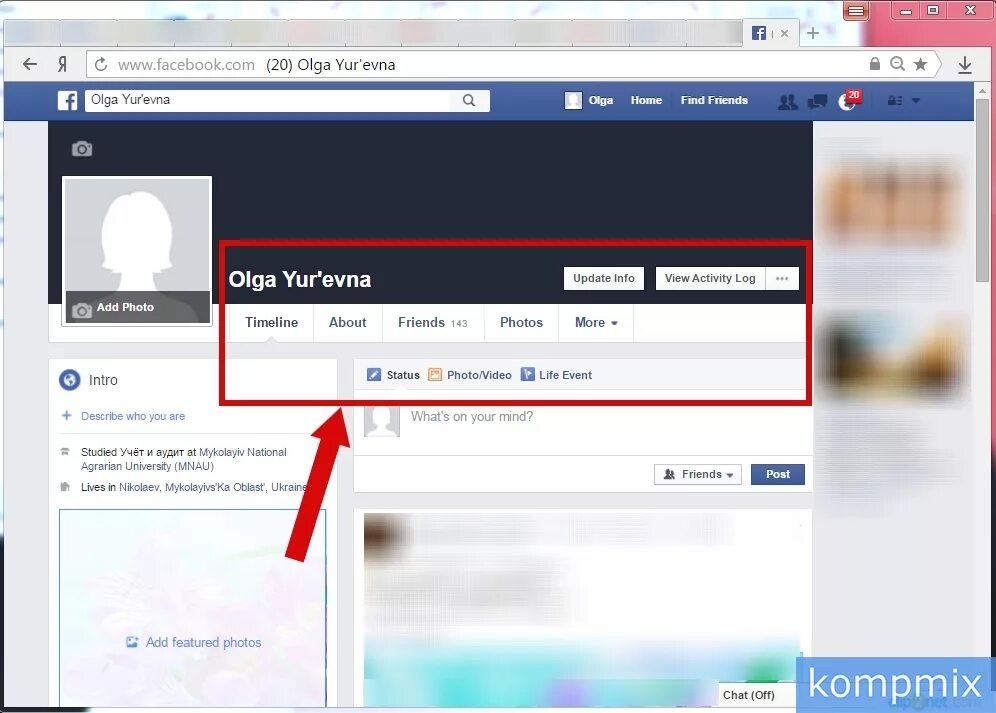Click the Facebook logo icon
This screenshot has height=713, width=996.
pyautogui.click(x=67, y=100)
